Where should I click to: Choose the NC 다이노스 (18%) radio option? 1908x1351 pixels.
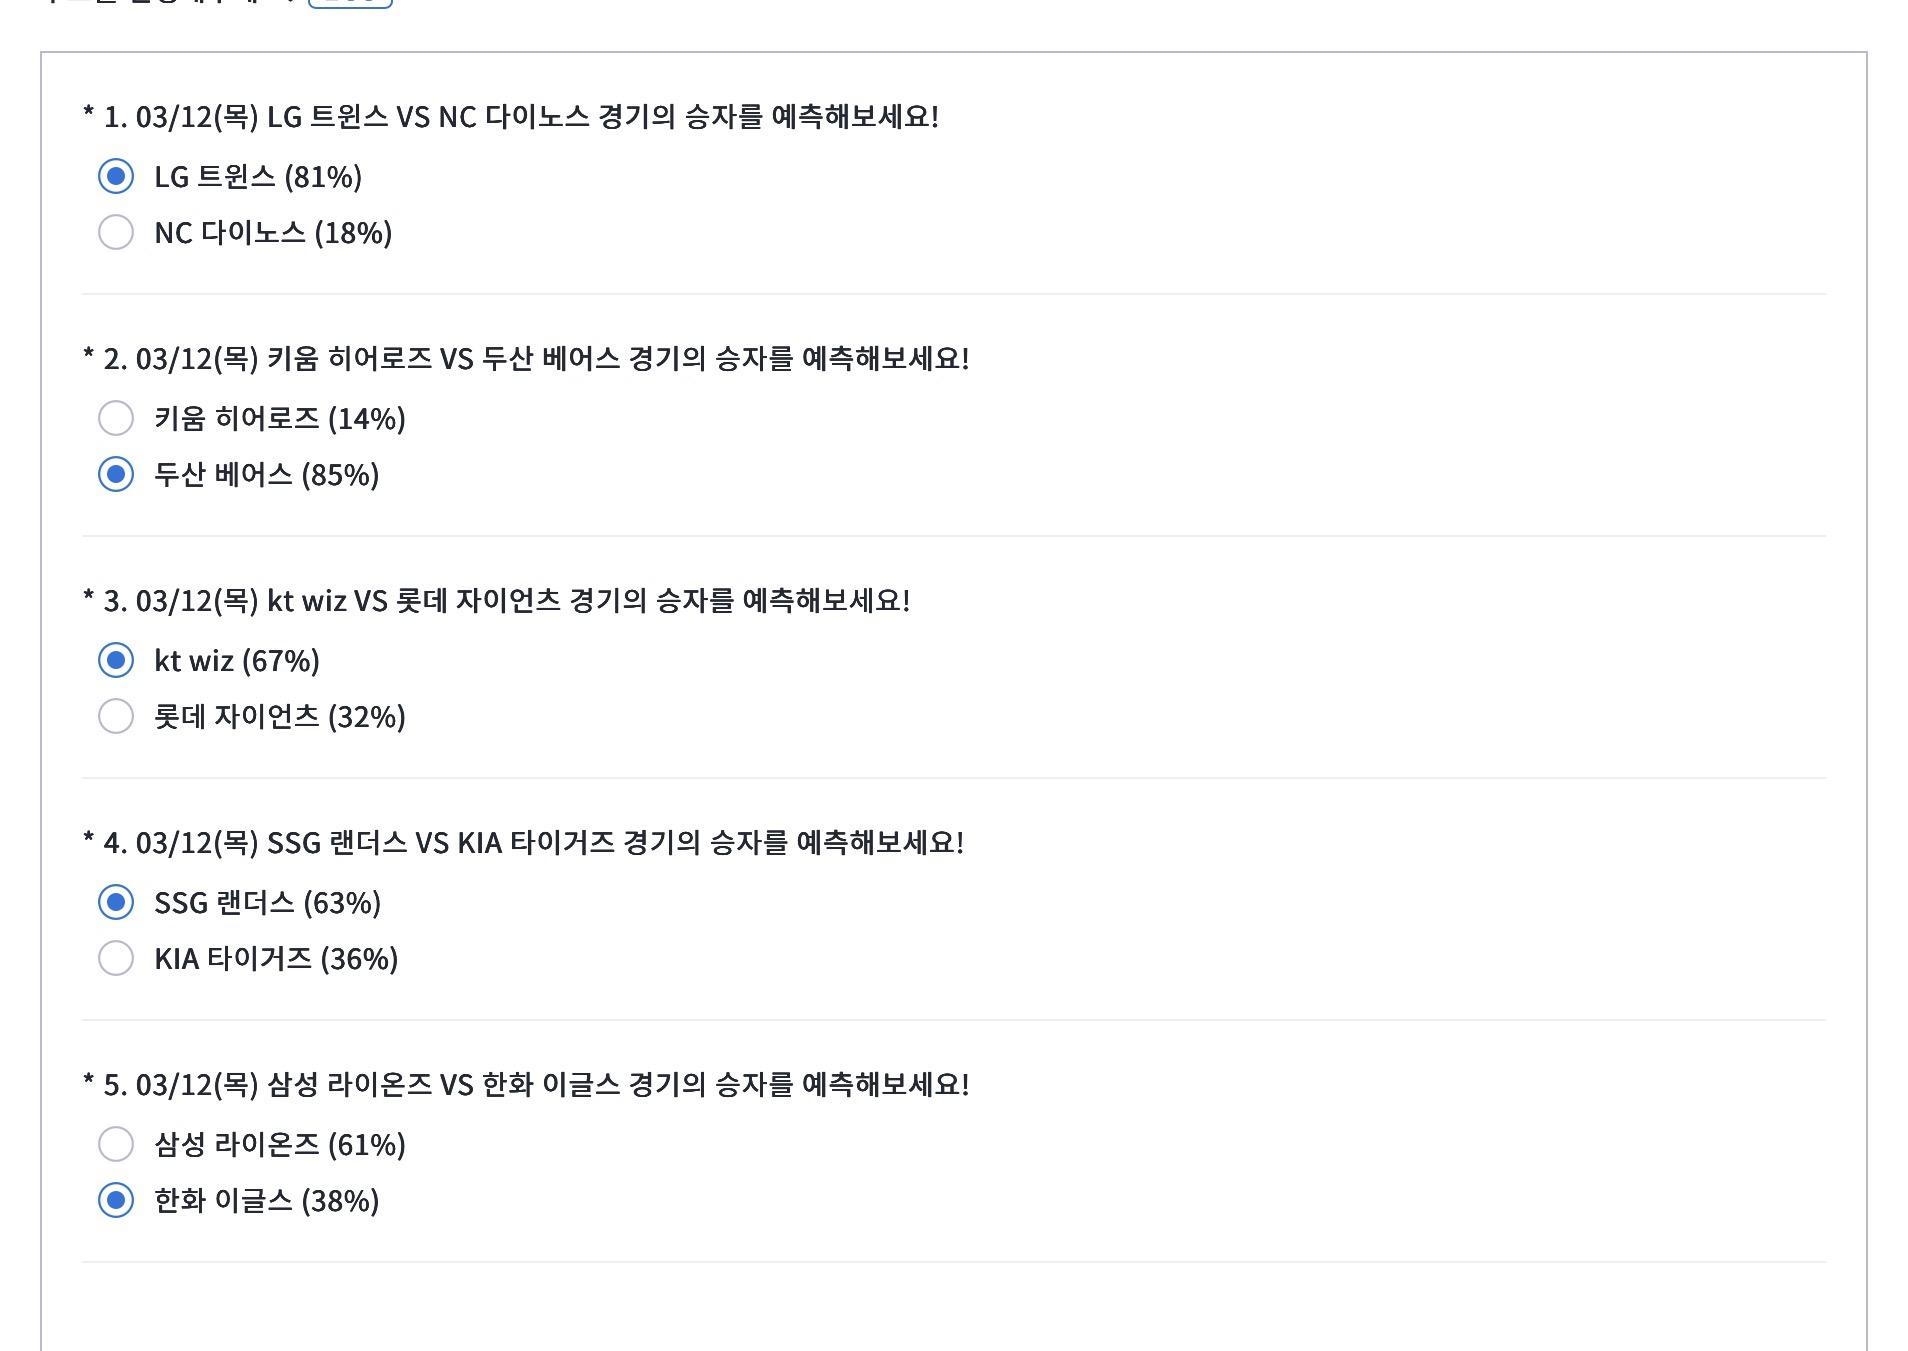point(116,232)
